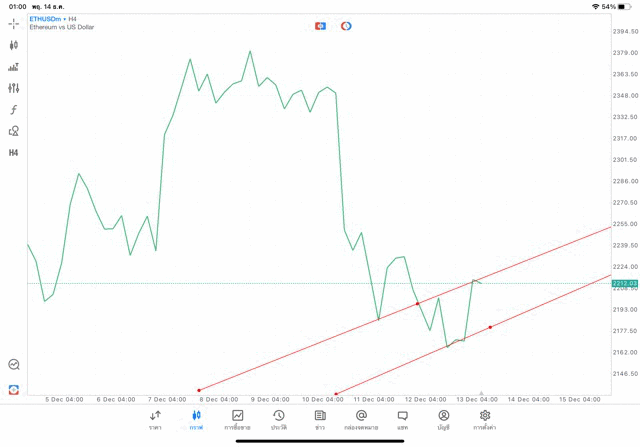
Task: Open chart settings sliders icon
Action: [x=14, y=88]
